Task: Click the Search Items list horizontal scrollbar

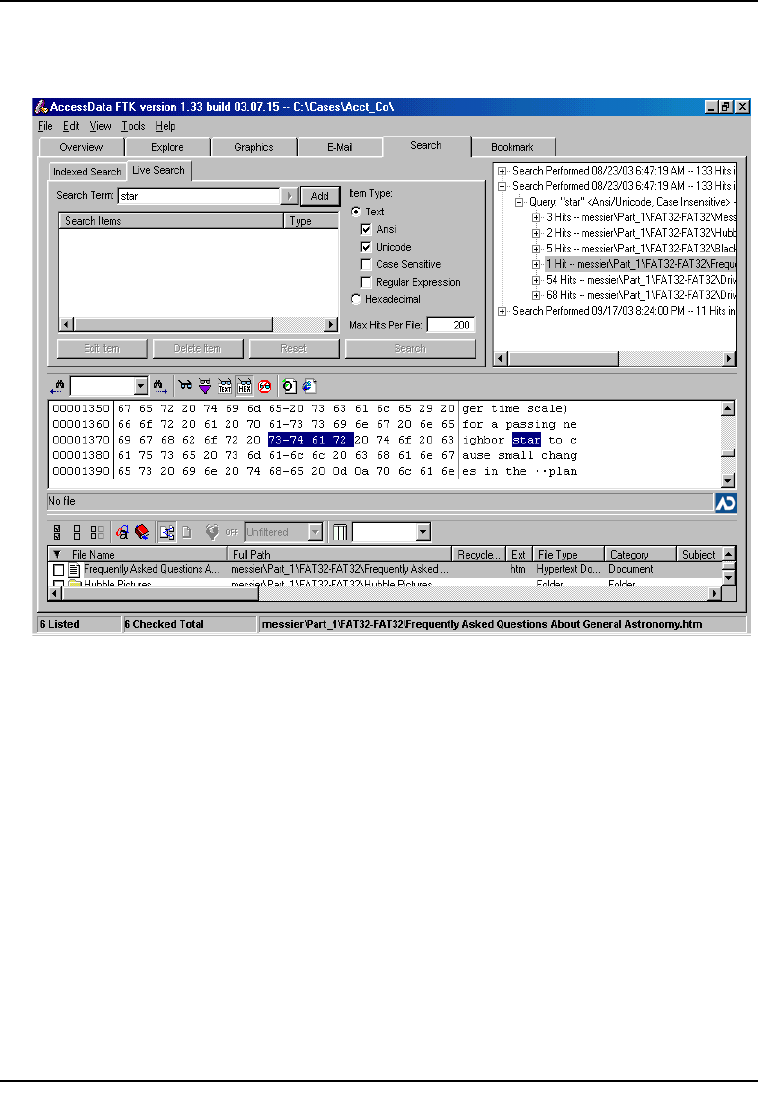Action: click(x=199, y=325)
